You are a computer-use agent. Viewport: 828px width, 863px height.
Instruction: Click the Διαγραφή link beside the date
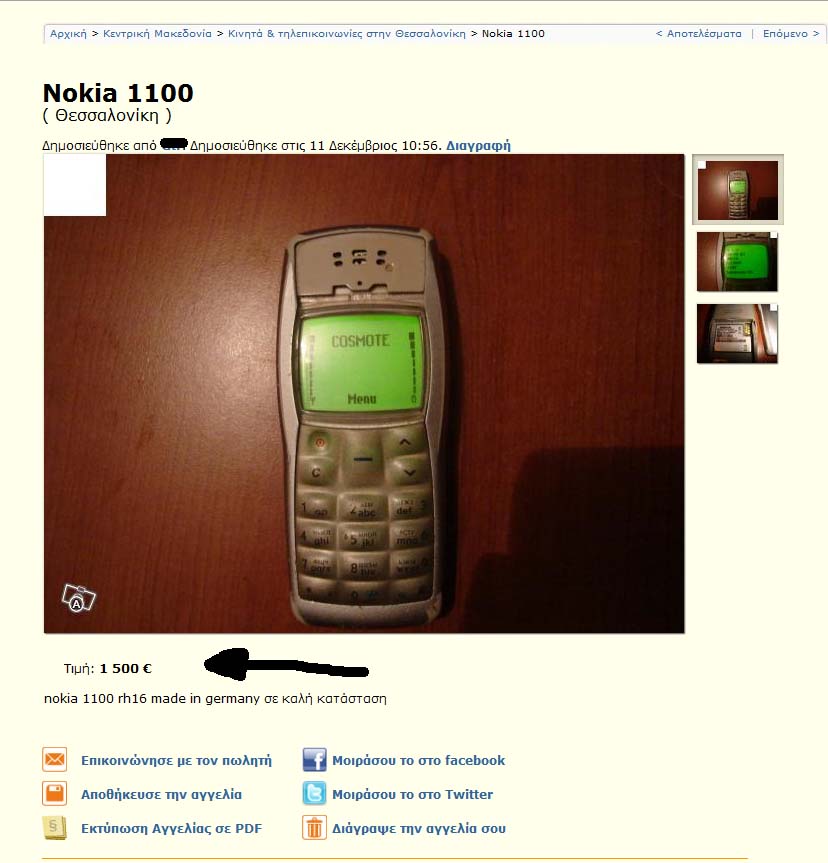tap(478, 146)
